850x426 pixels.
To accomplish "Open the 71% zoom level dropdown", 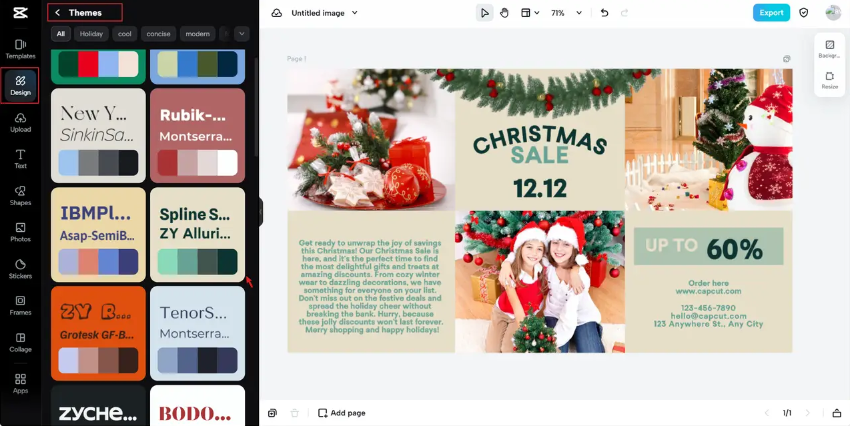I will pyautogui.click(x=566, y=13).
